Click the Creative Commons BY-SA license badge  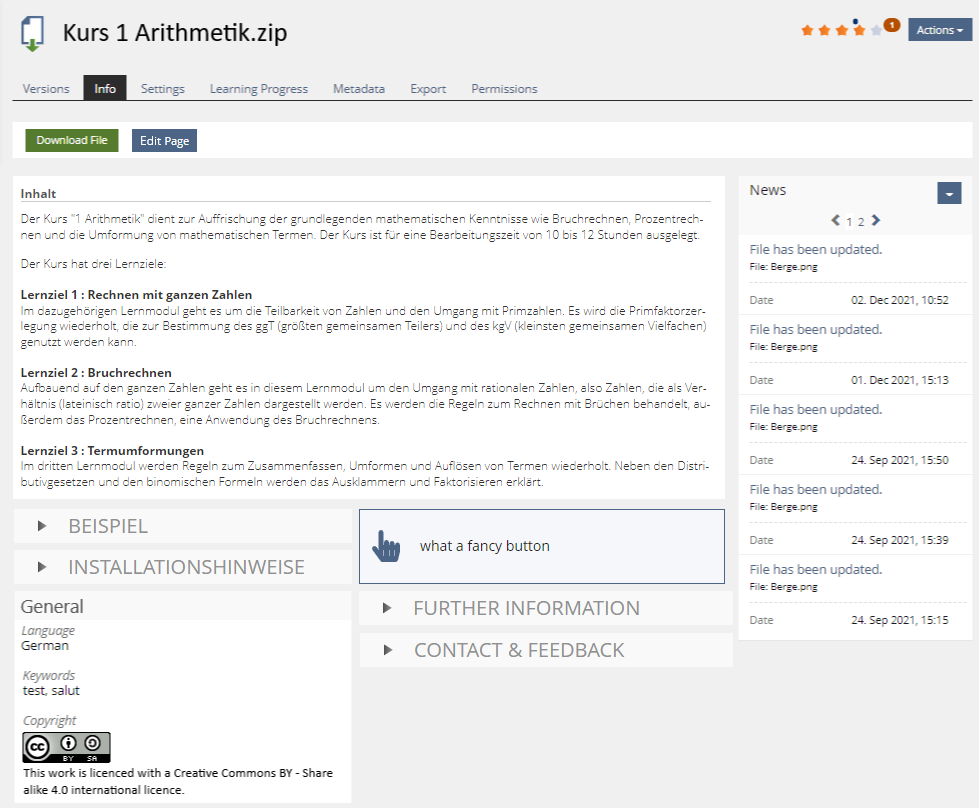[x=66, y=747]
